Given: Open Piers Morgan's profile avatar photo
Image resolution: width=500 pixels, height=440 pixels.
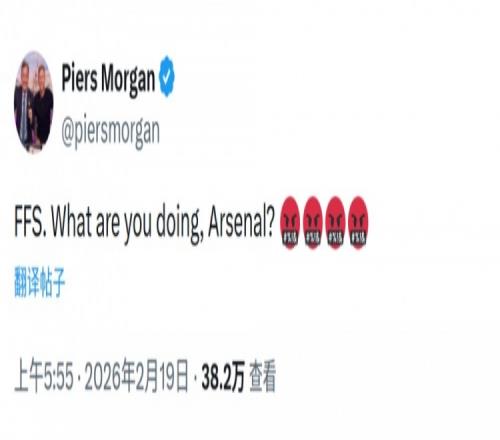Looking at the screenshot, I should click(x=34, y=102).
